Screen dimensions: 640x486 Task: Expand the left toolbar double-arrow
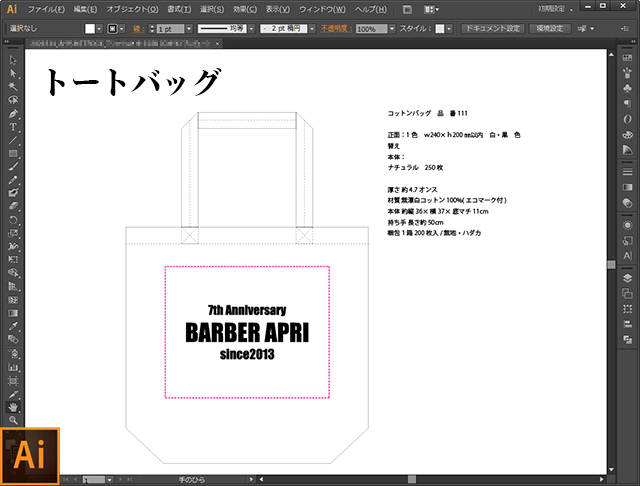(x=7, y=41)
